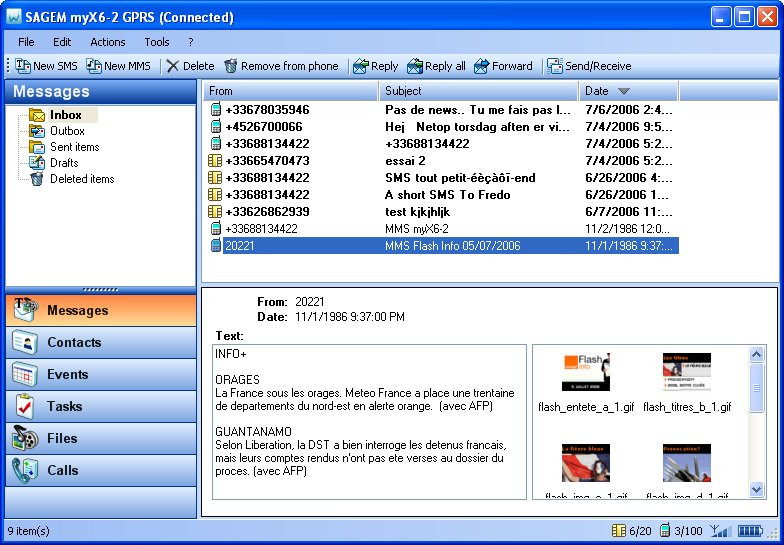
Task: Click the New MMS toolbar icon
Action: (94, 66)
